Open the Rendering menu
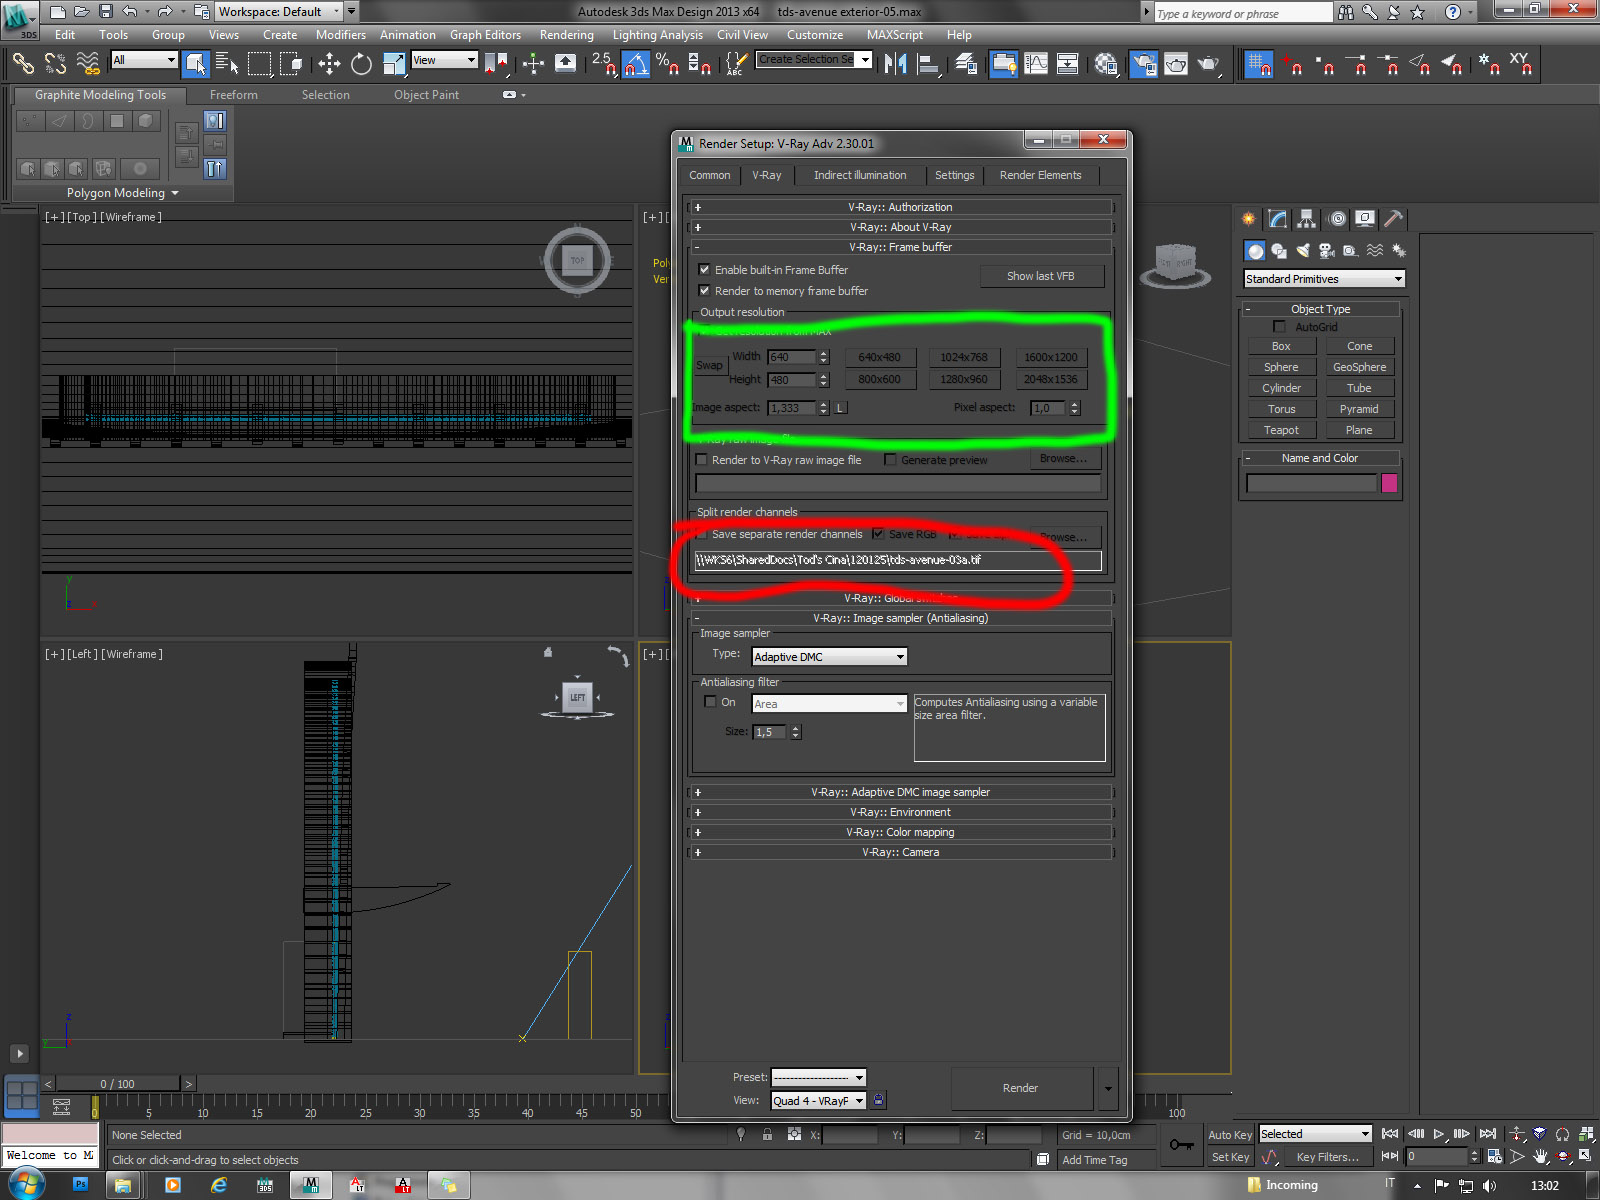 [x=566, y=35]
